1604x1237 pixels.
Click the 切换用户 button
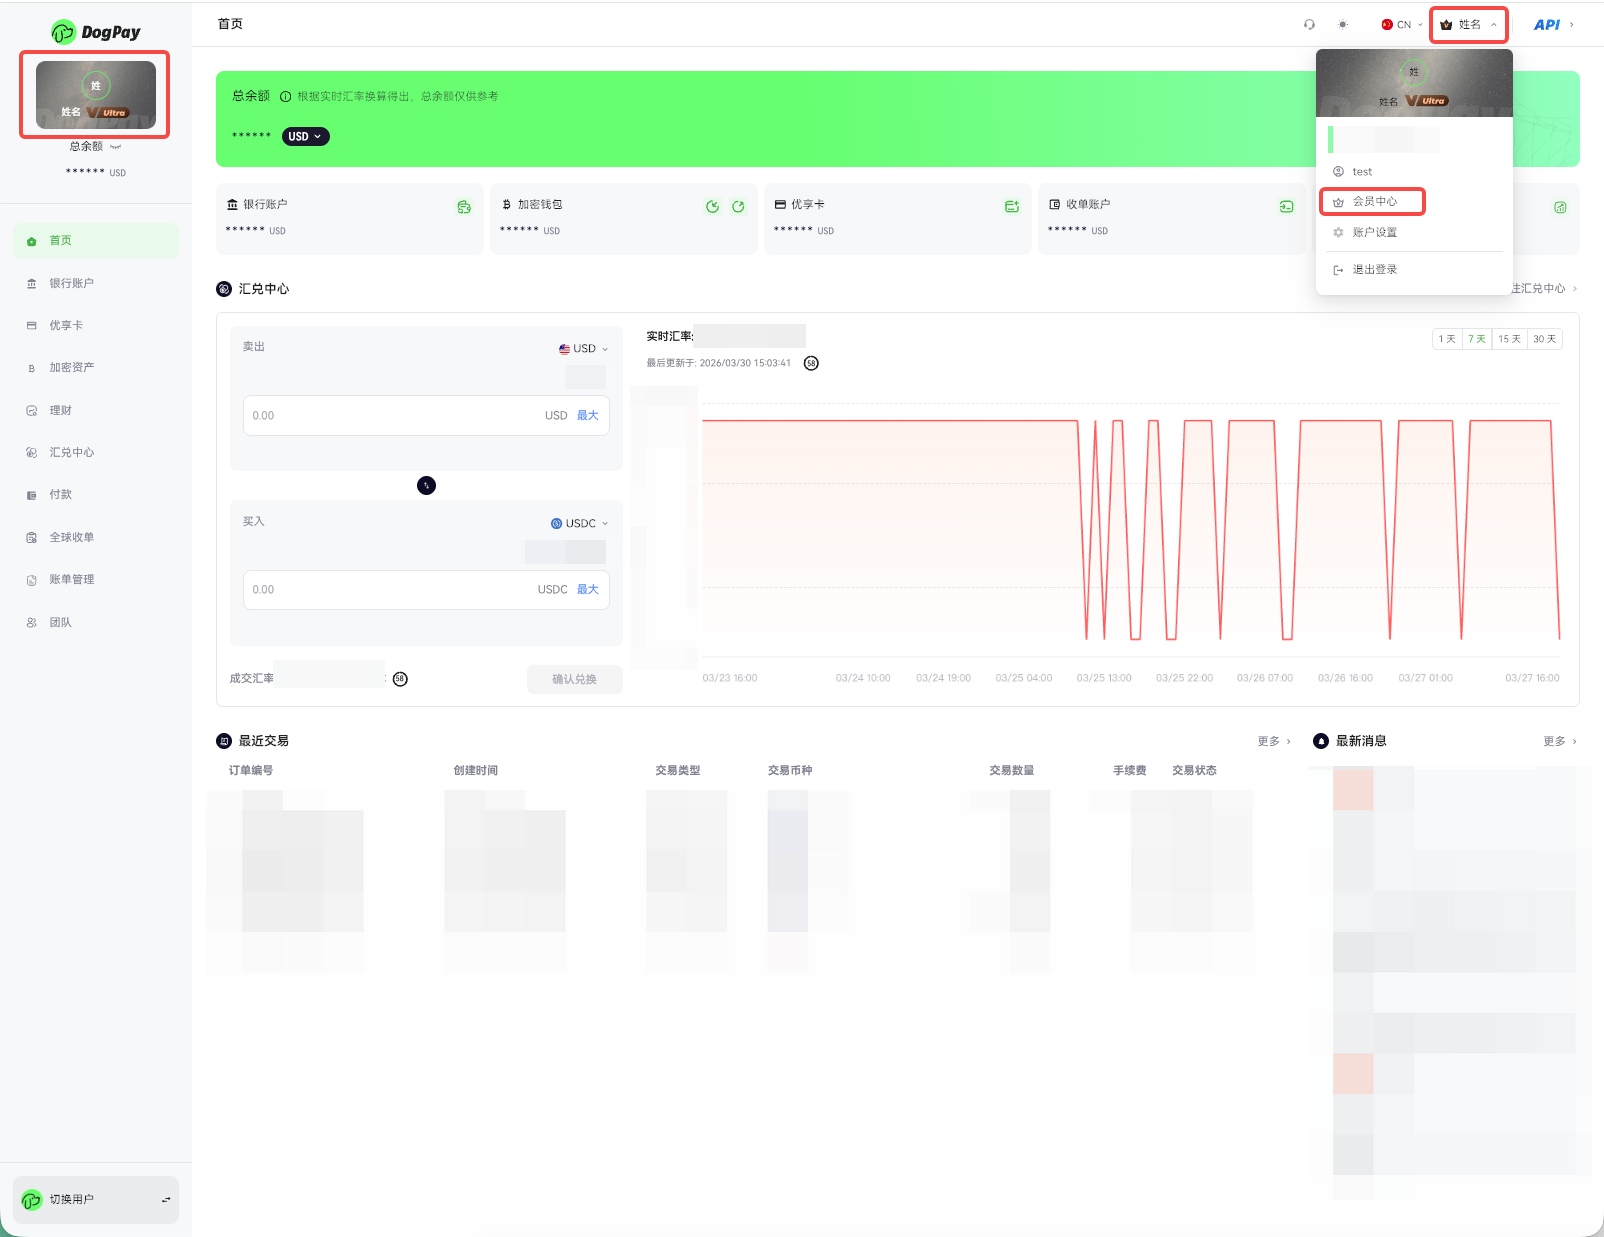tap(96, 1200)
